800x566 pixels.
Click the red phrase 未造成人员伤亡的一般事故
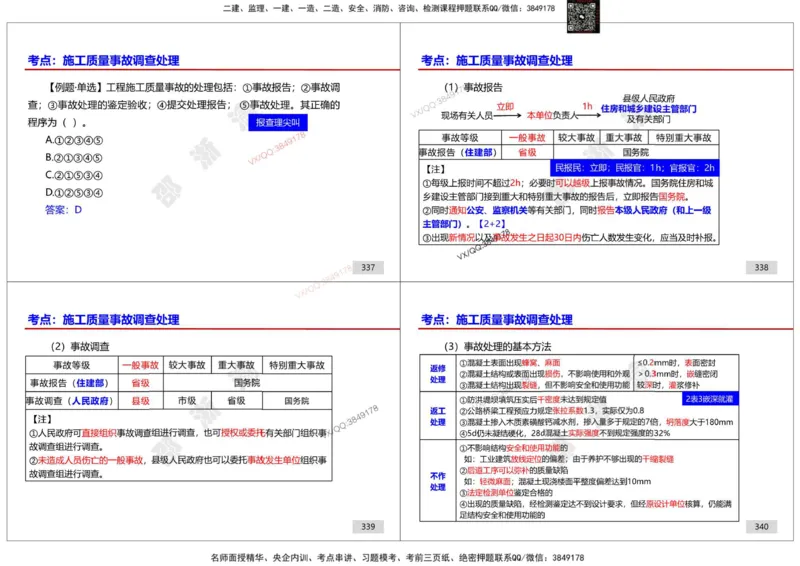(x=90, y=460)
